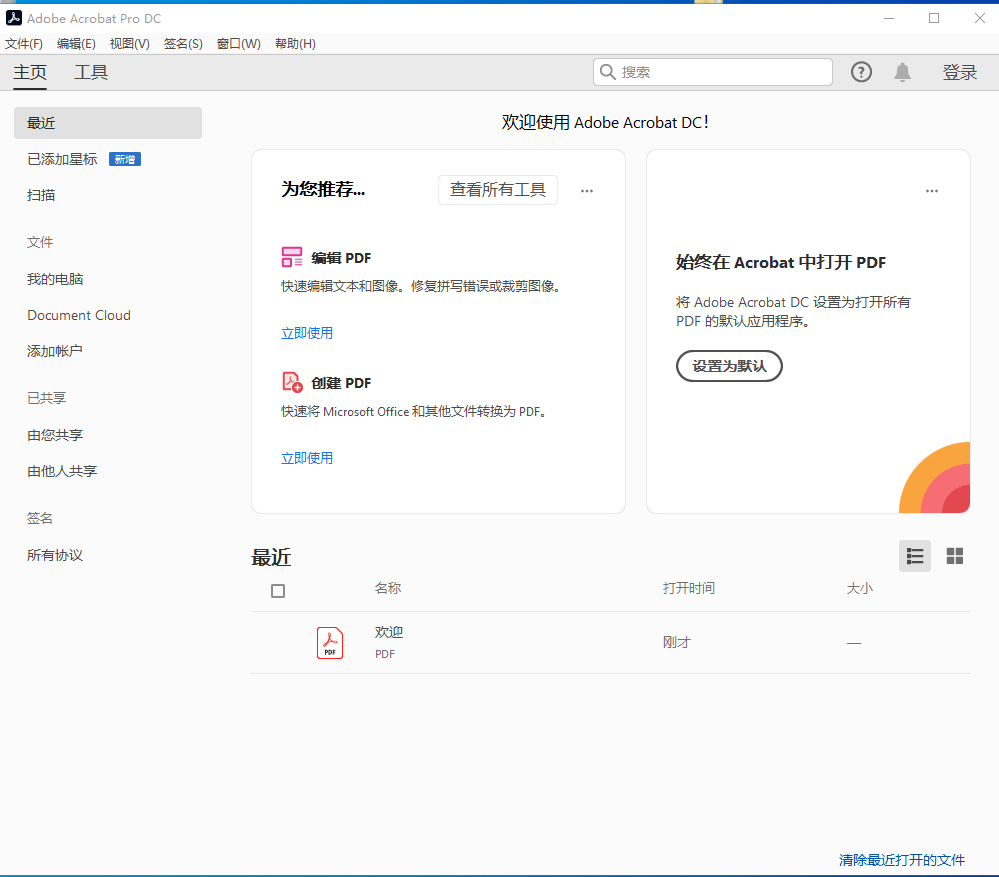Image resolution: width=999 pixels, height=877 pixels.
Task: Switch to the 工具 tab
Action: (x=90, y=71)
